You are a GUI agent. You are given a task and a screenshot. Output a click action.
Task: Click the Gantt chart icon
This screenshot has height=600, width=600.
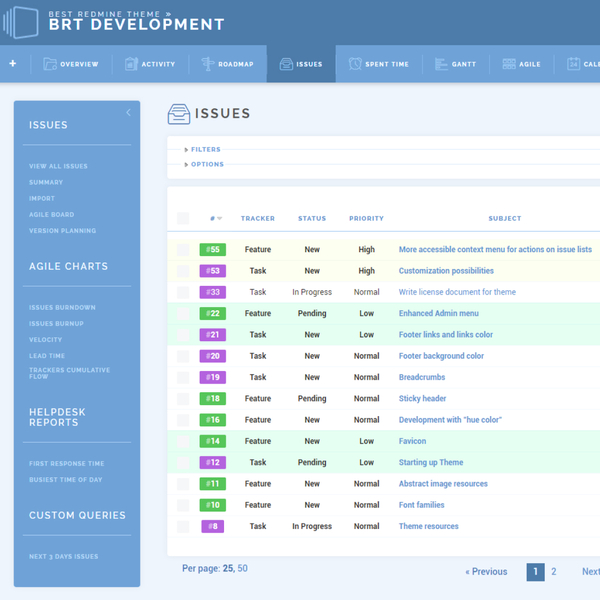click(442, 64)
